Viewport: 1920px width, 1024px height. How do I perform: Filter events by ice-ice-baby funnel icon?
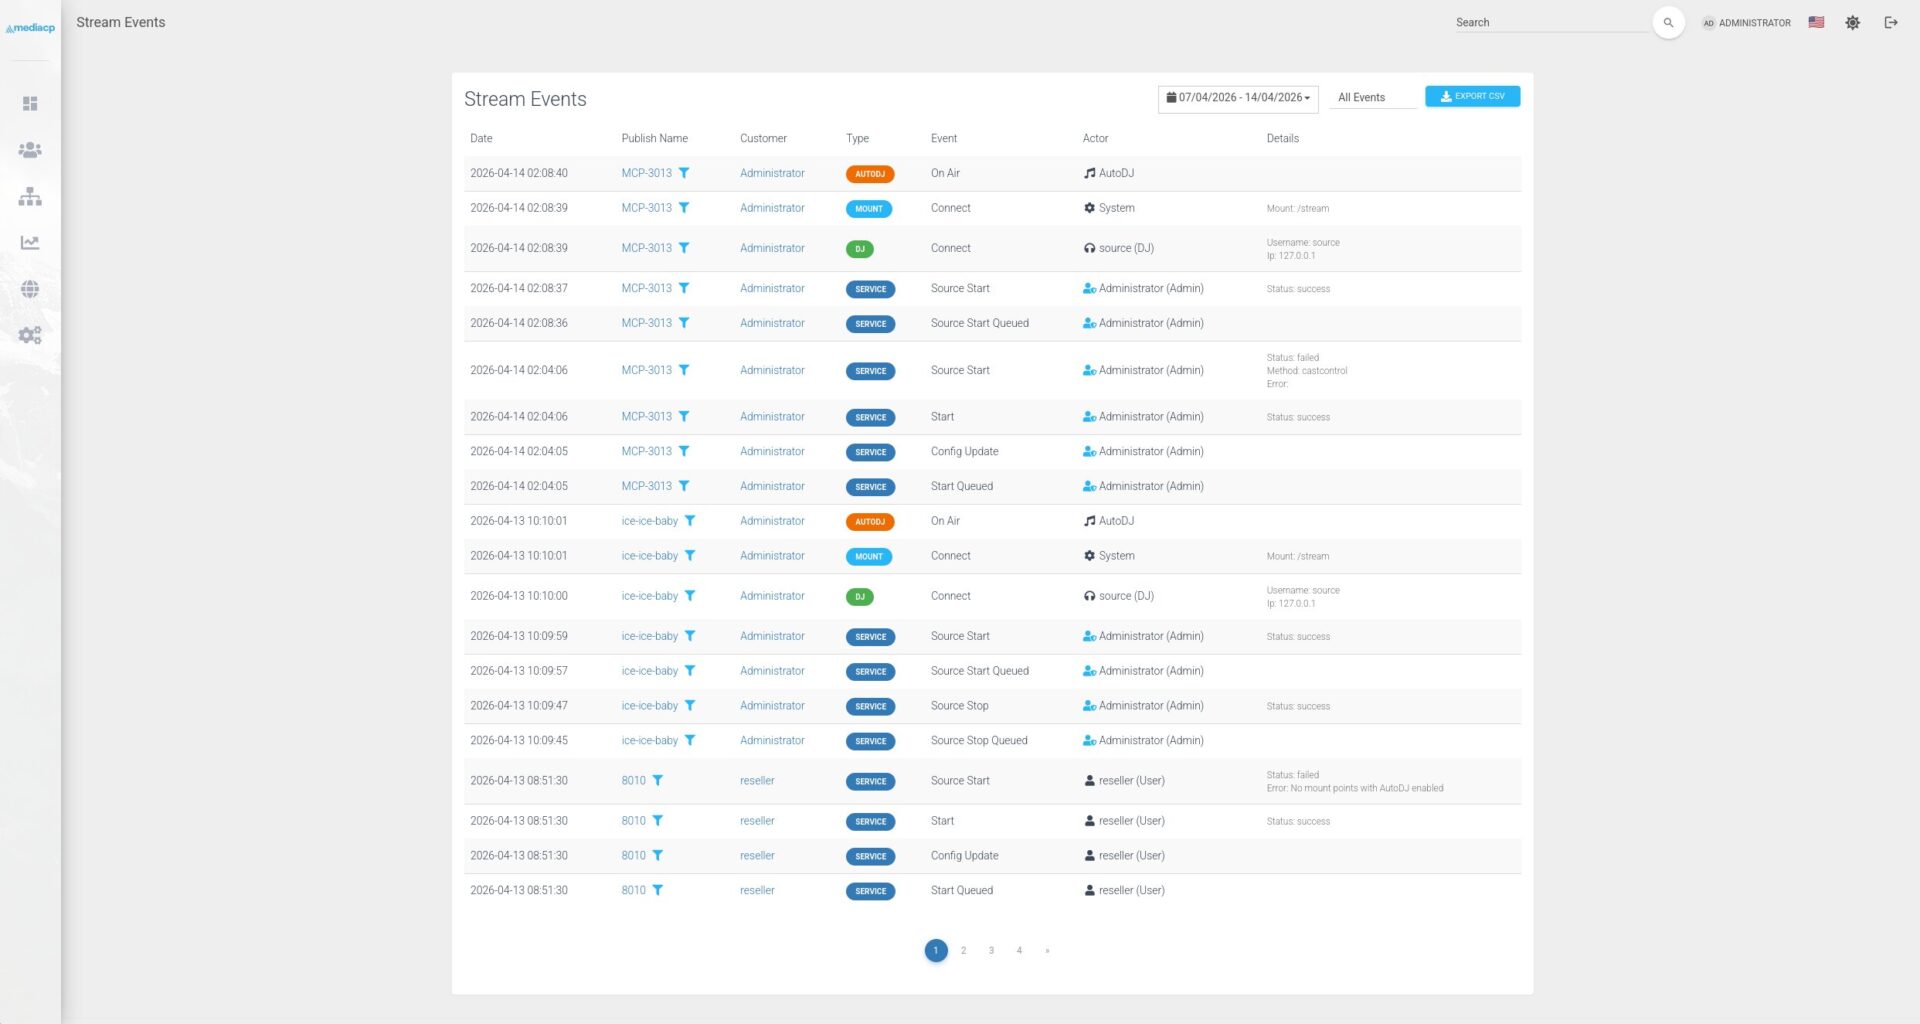coord(690,521)
